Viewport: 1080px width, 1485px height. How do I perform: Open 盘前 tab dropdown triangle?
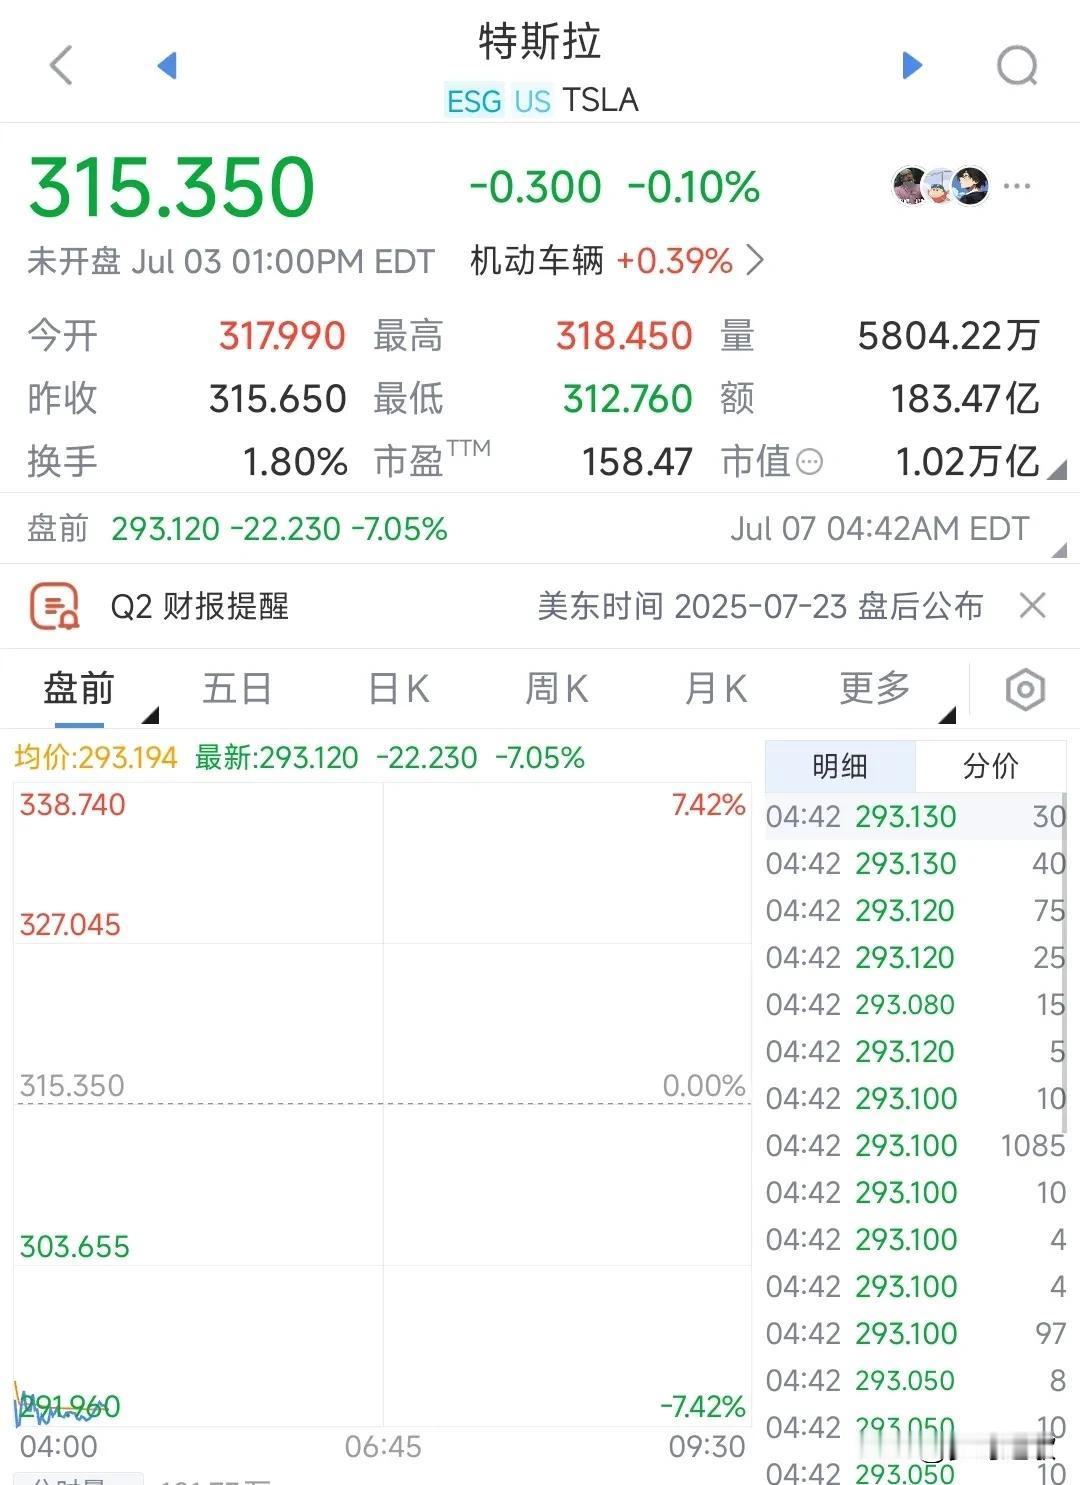(x=151, y=715)
